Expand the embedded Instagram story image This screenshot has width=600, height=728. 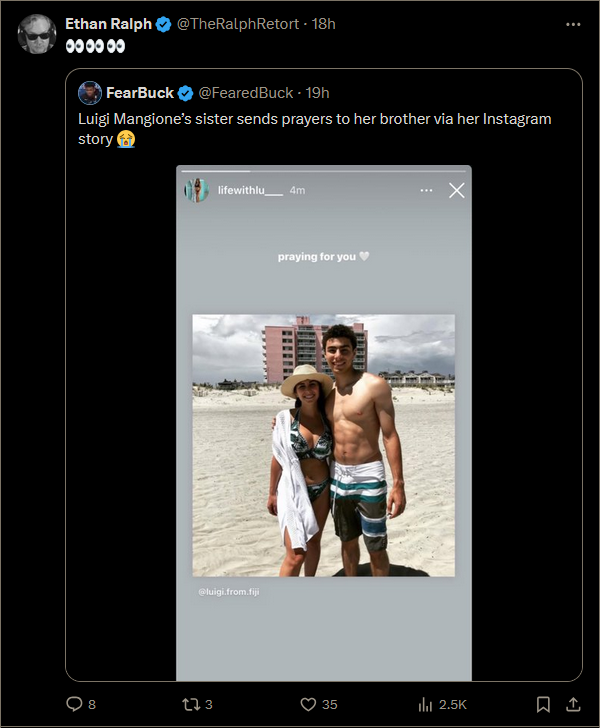pyautogui.click(x=324, y=422)
